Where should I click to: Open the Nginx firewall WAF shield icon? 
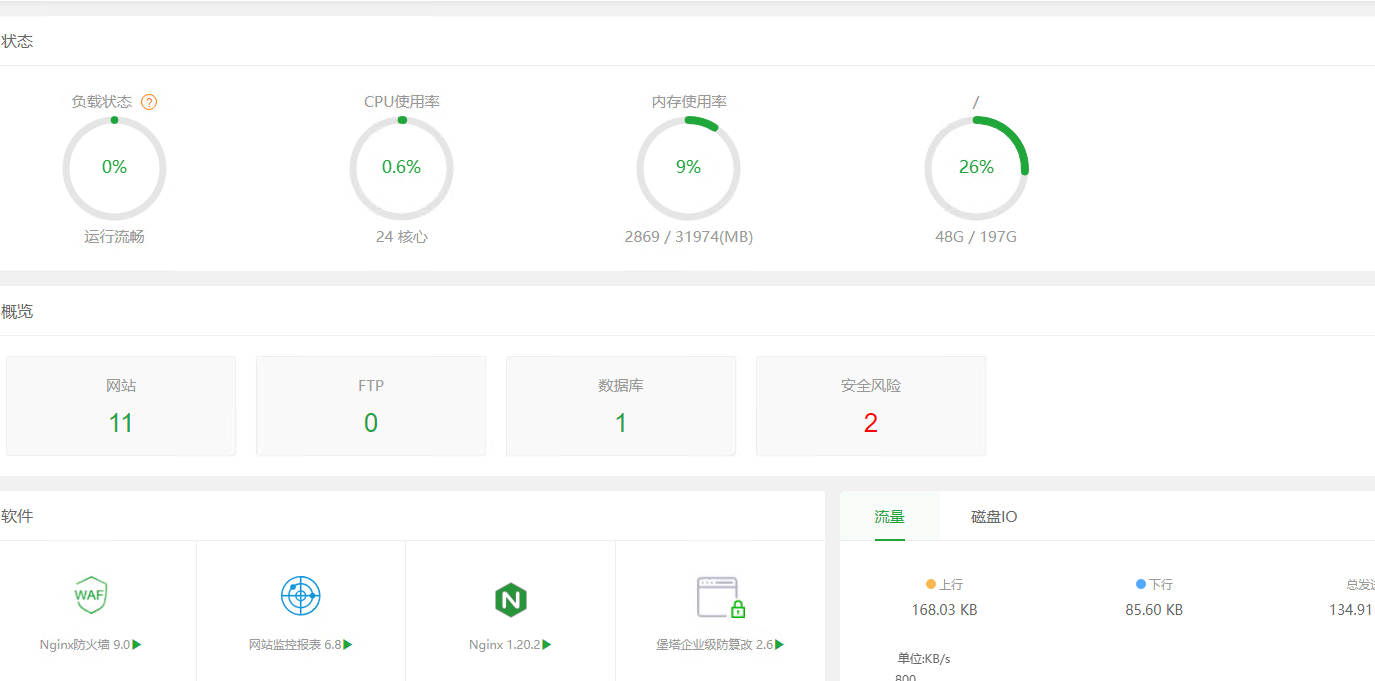coord(90,595)
